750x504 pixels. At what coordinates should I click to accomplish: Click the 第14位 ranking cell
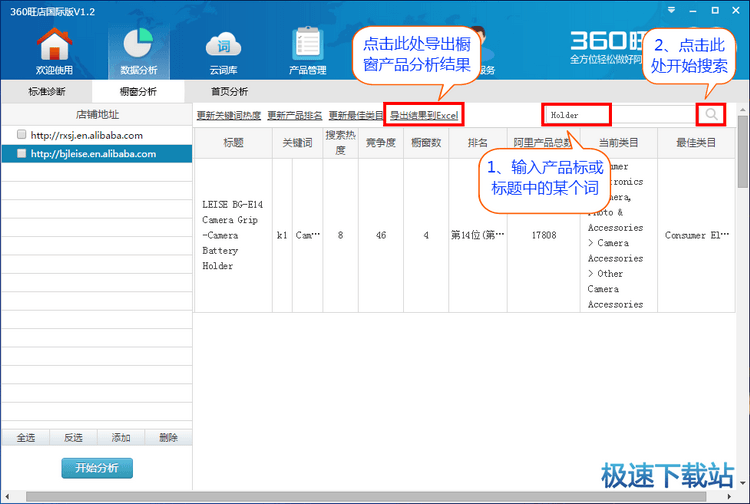click(478, 235)
